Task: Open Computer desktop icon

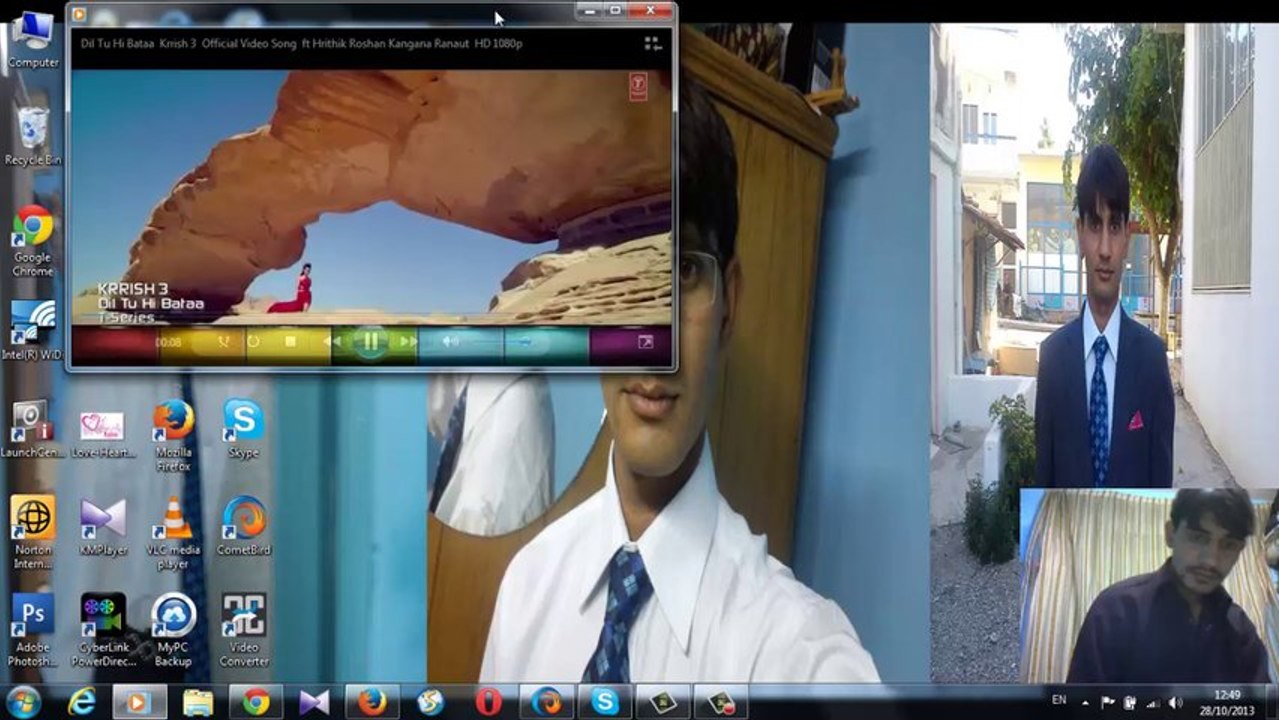Action: coord(33,41)
